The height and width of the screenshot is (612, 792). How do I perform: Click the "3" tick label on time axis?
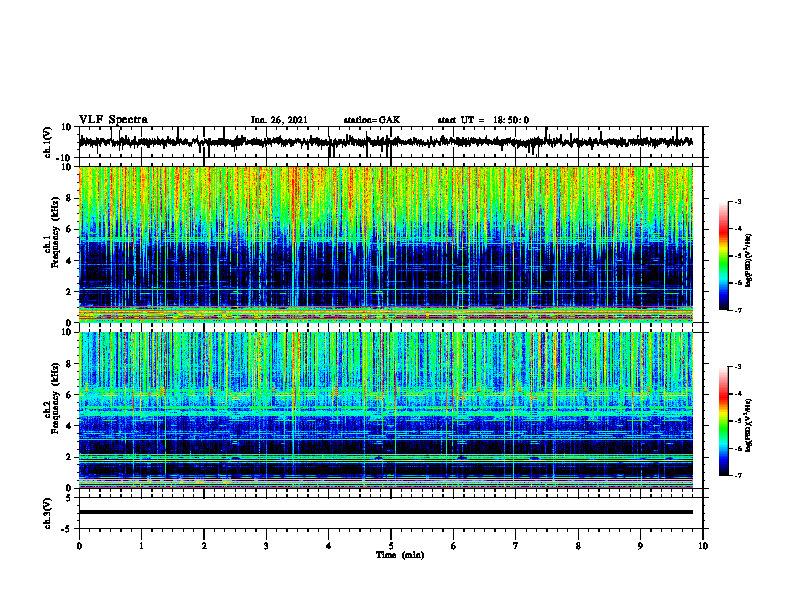[266, 546]
